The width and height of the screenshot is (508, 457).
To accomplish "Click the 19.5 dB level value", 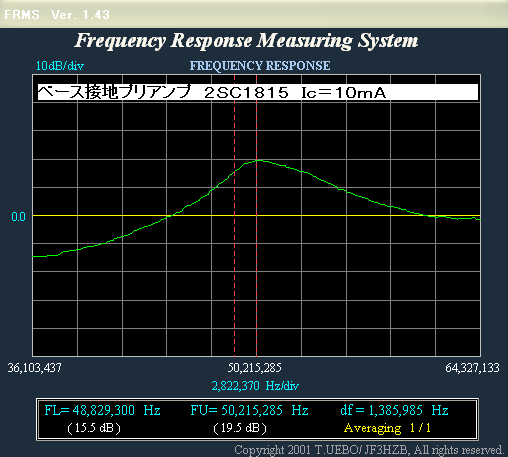I will 240,428.
